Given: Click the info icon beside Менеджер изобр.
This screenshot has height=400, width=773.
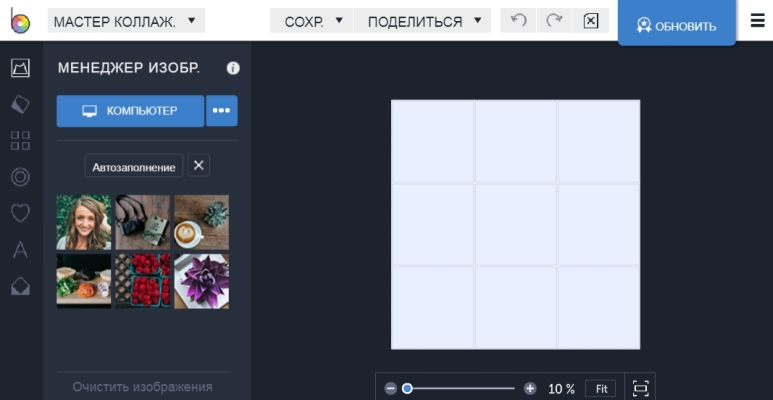Looking at the screenshot, I should pyautogui.click(x=233, y=68).
